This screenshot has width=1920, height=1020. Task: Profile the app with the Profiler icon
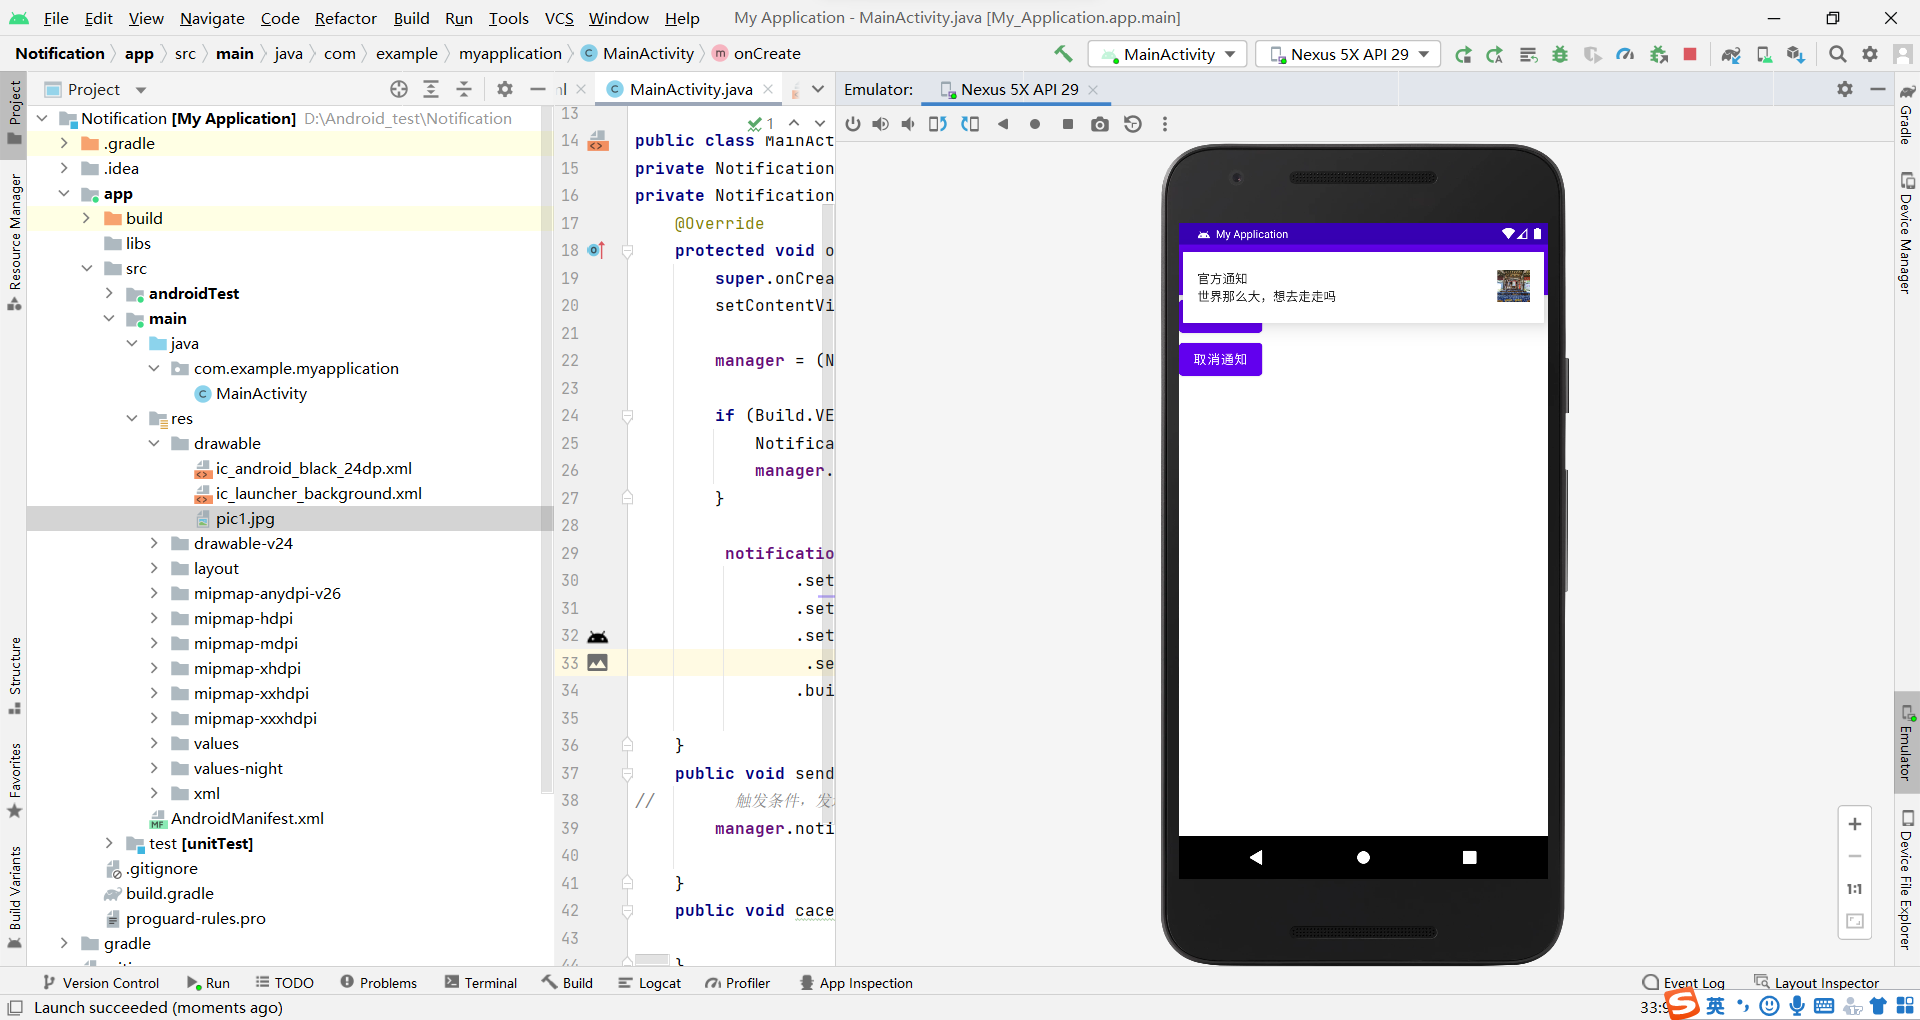[x=1625, y=54]
